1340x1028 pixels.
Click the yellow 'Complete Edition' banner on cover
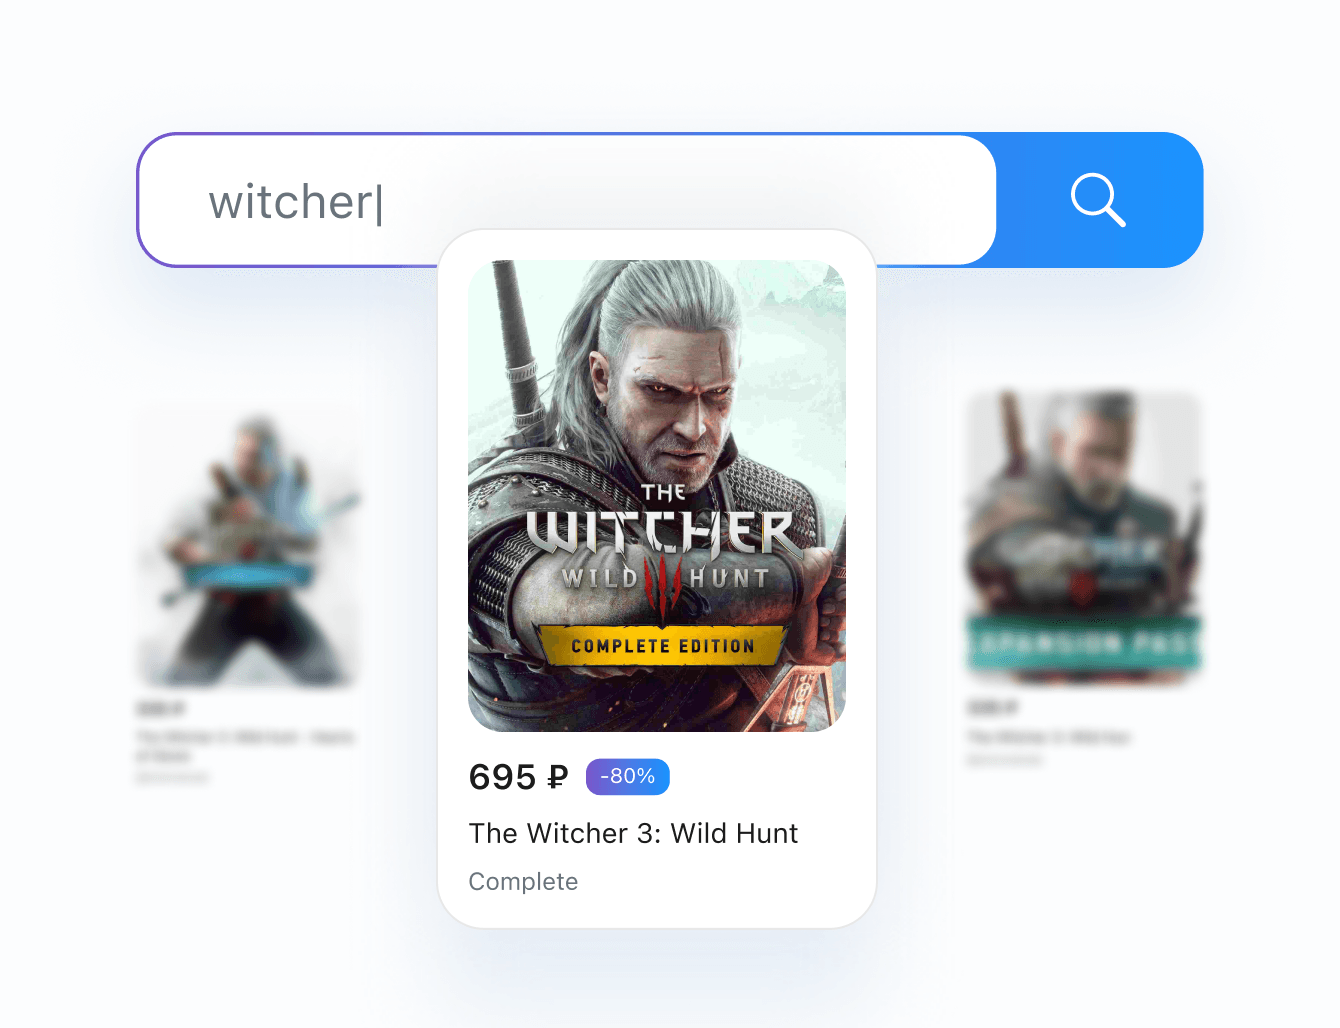pyautogui.click(x=662, y=646)
